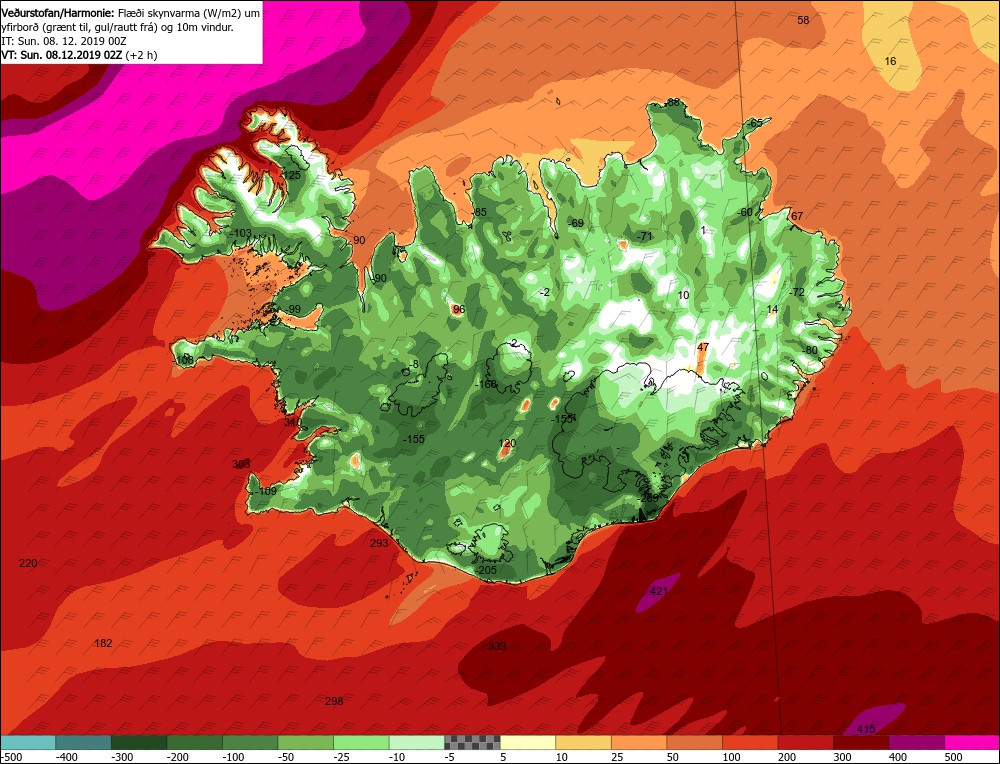1000x764 pixels.
Task: Select the value 88 at Iceland's north tip
Action: (x=673, y=103)
